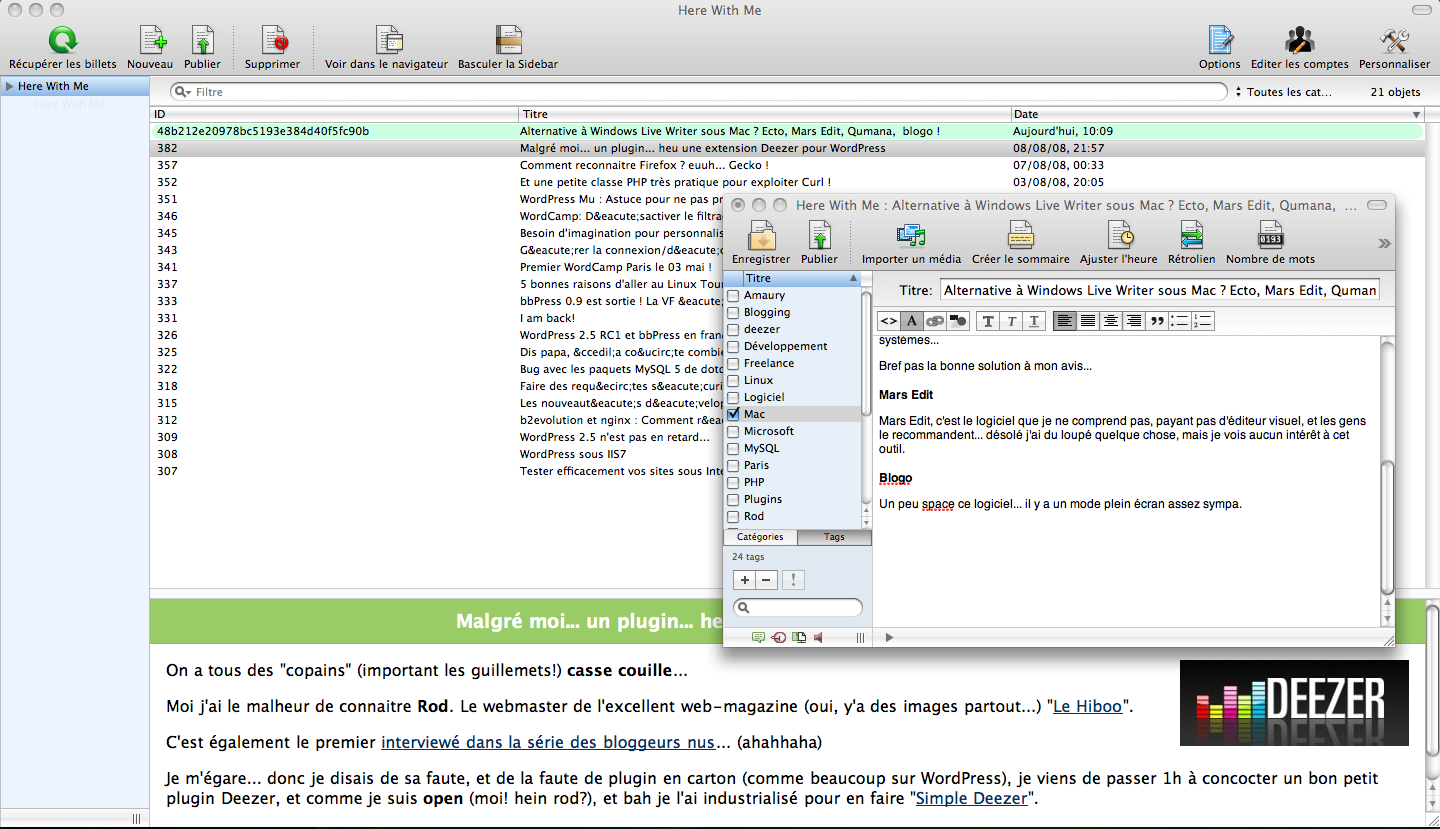Image resolution: width=1440 pixels, height=829 pixels.
Task: Click the Date column sort arrow
Action: pyautogui.click(x=1415, y=115)
